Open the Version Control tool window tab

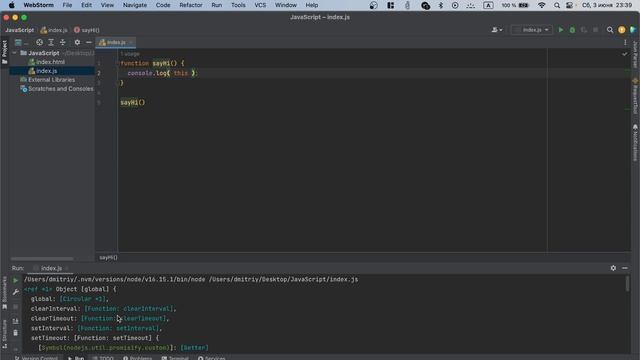pos(36,358)
